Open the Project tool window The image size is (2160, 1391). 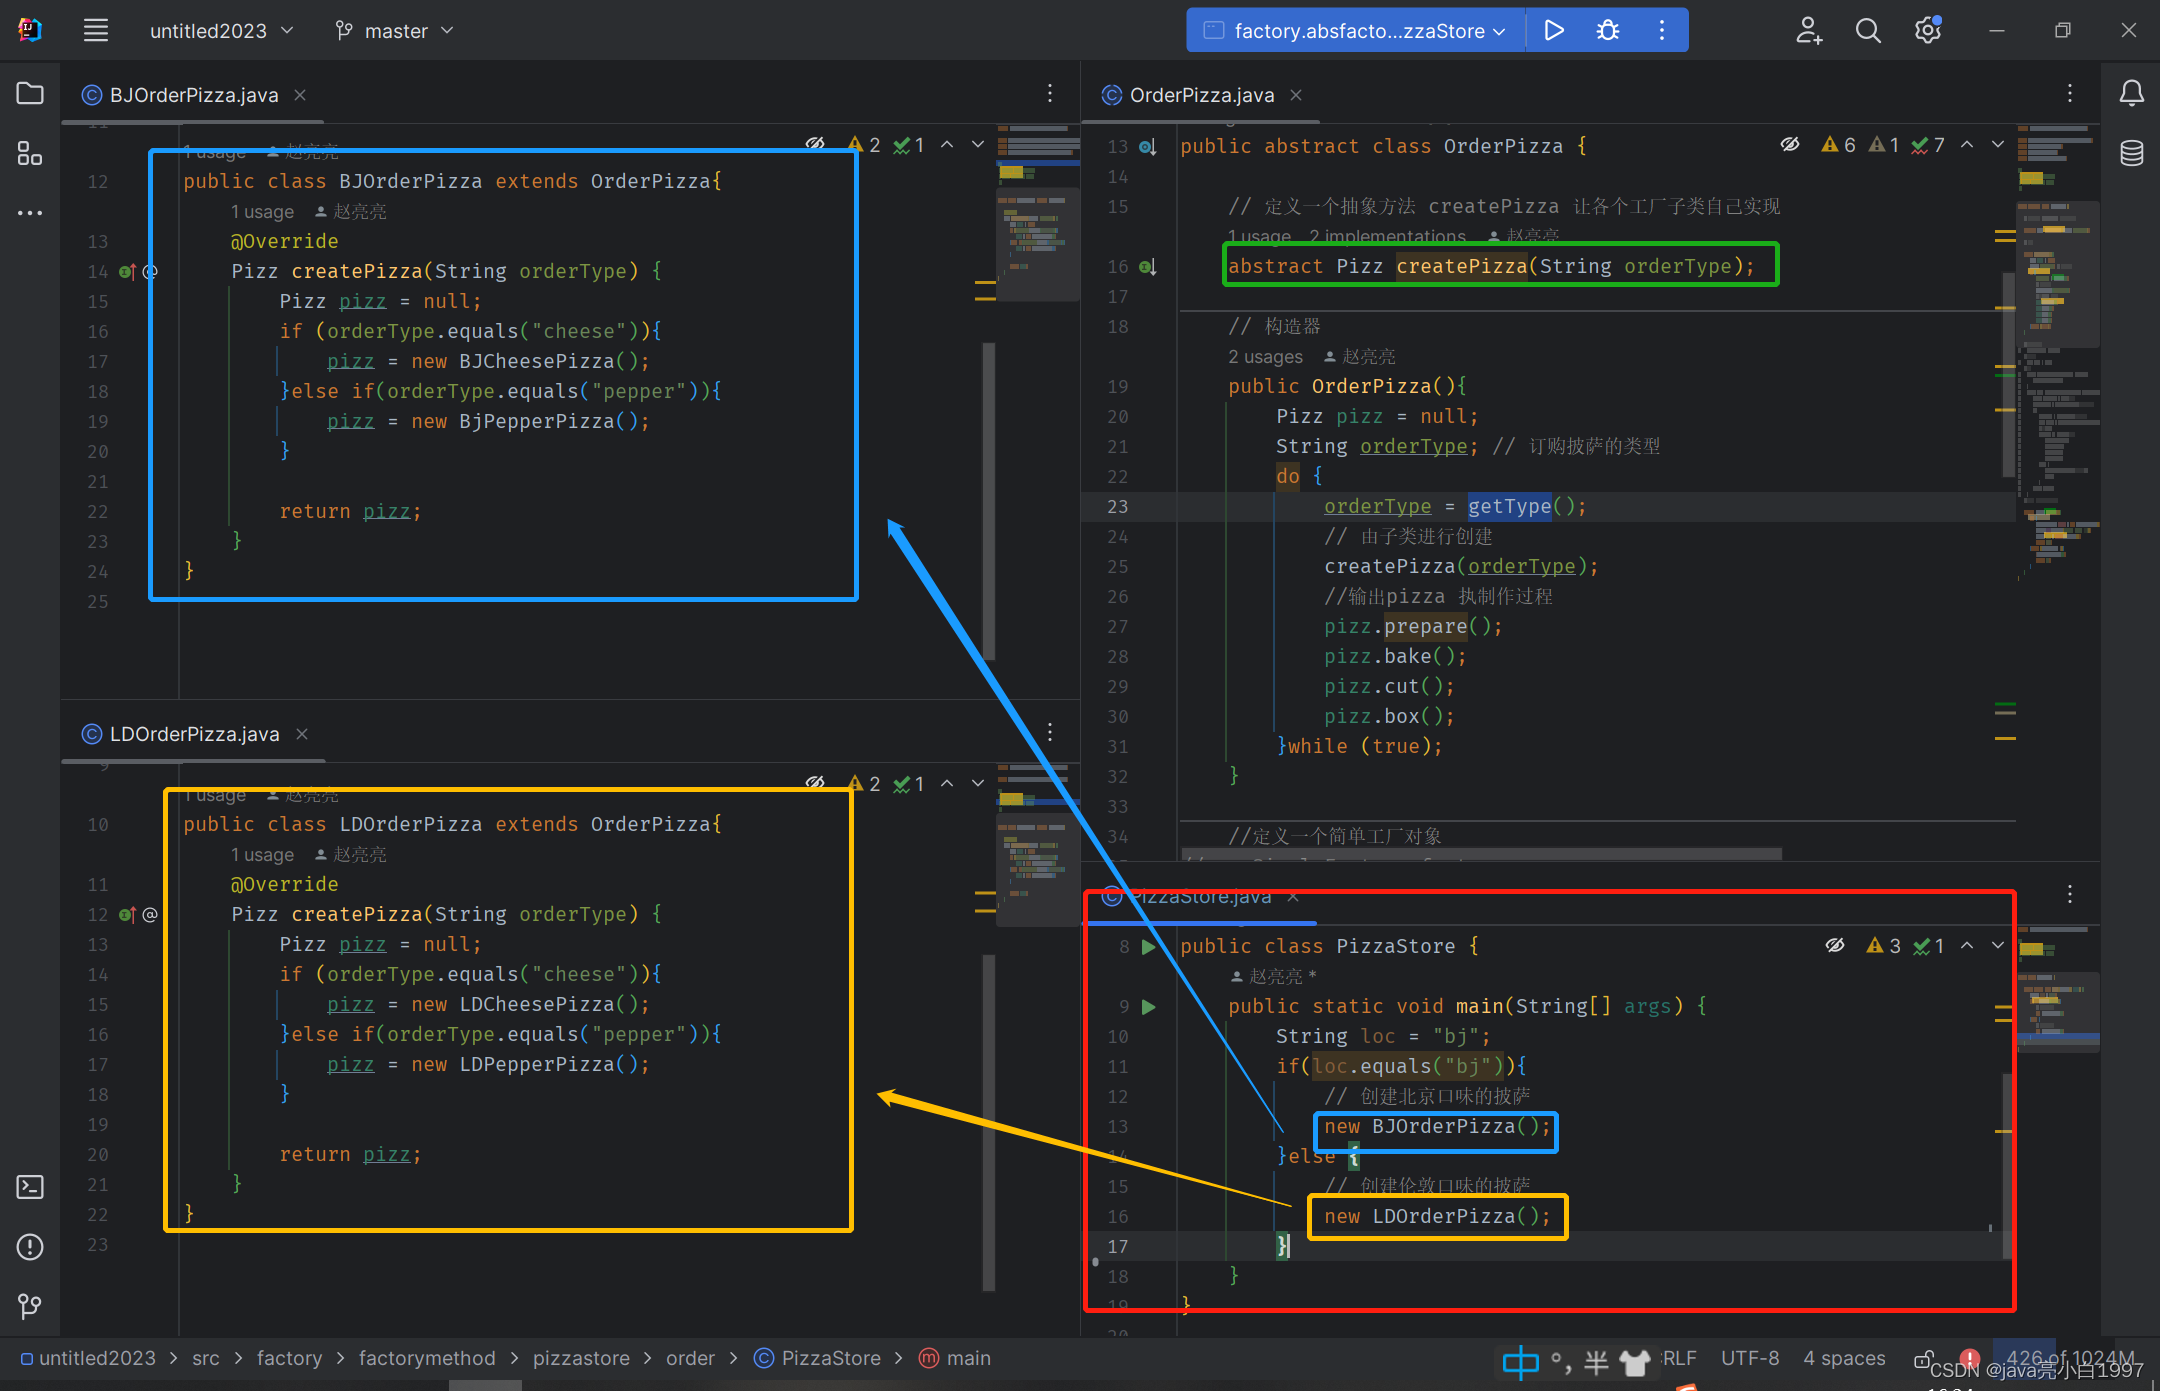pos(30,93)
